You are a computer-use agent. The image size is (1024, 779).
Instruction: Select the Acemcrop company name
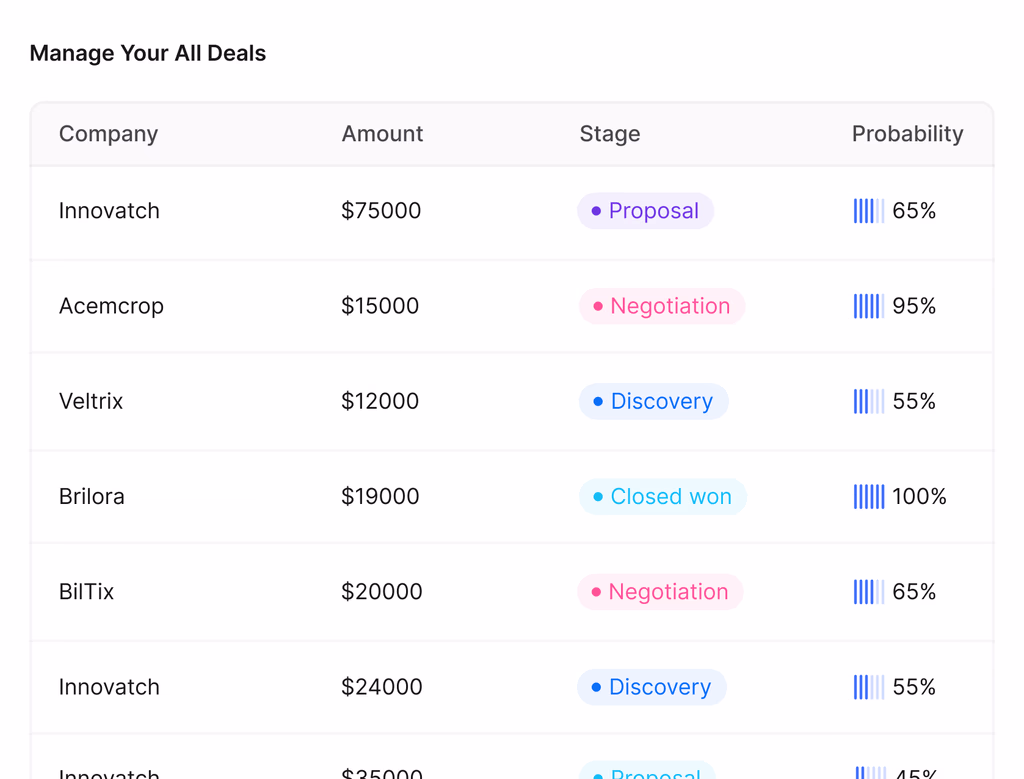coord(111,306)
